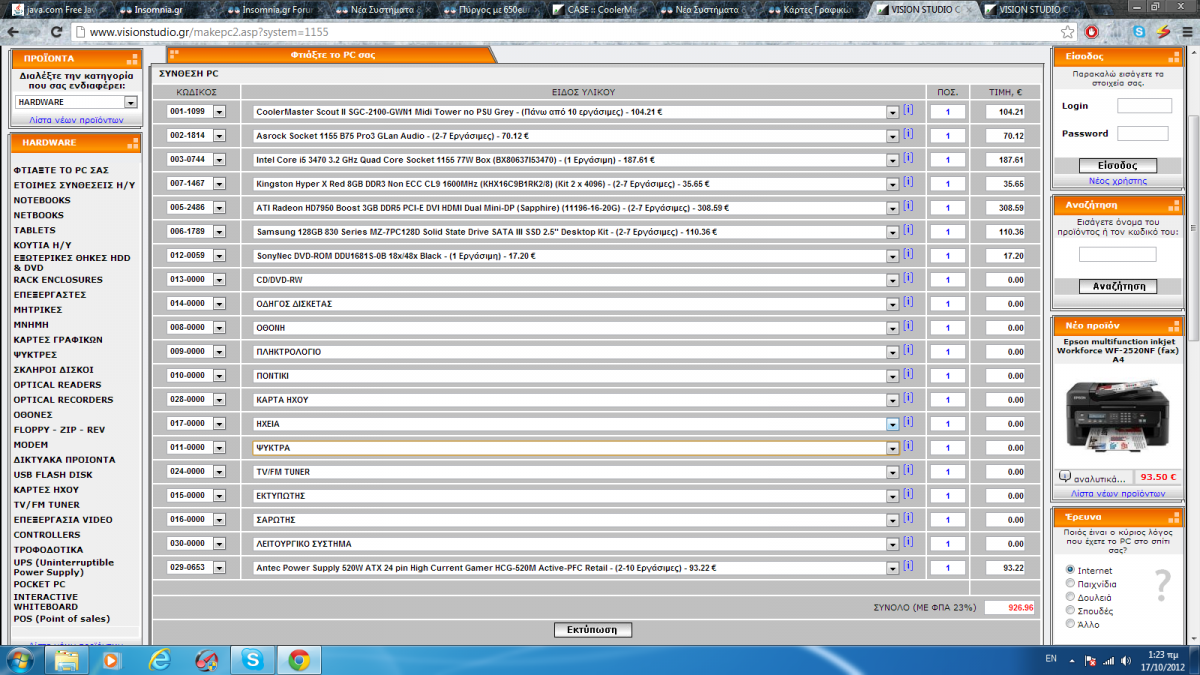The image size is (1200, 675).
Task: Open product dropdown for TV/FM TUNER row
Action: point(892,472)
